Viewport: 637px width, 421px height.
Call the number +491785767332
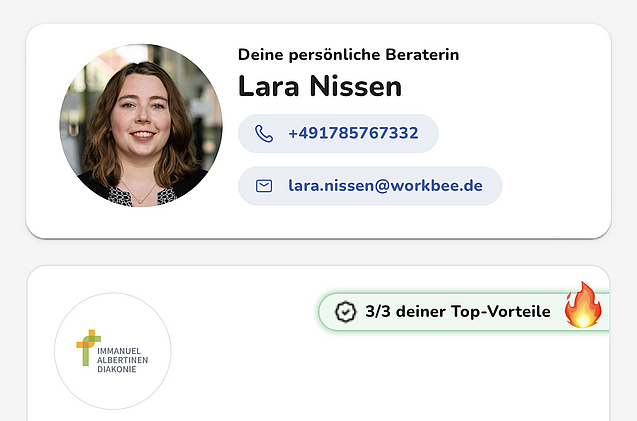pyautogui.click(x=353, y=134)
